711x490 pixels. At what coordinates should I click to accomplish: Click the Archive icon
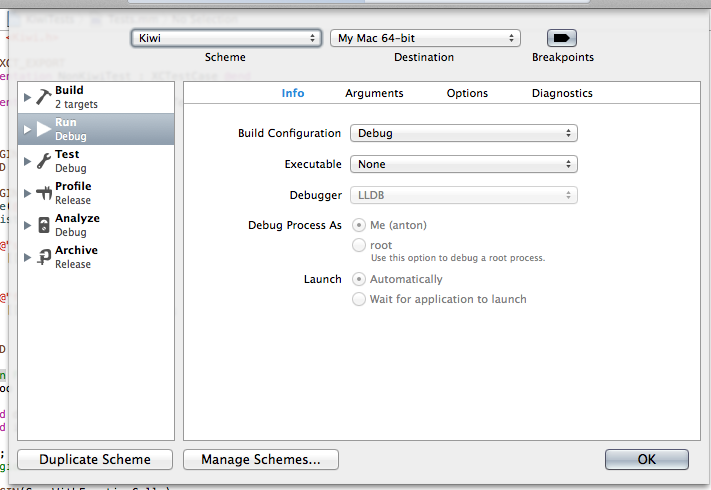pyautogui.click(x=44, y=257)
